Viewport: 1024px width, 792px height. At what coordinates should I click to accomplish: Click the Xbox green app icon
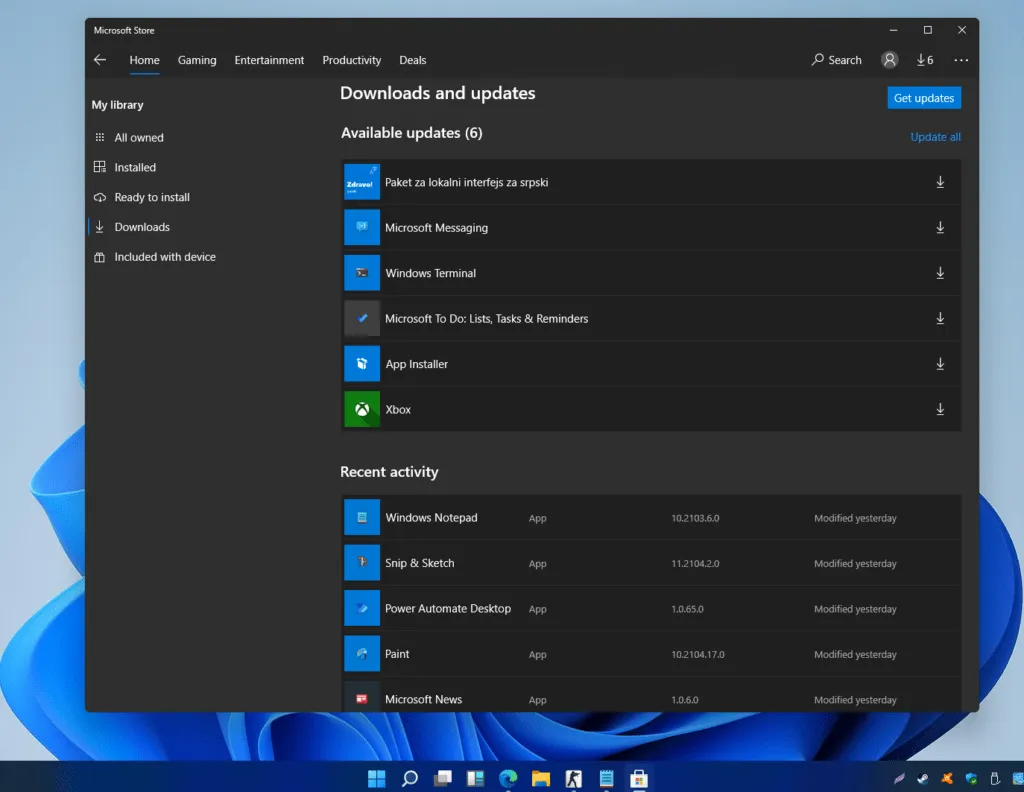pyautogui.click(x=362, y=409)
